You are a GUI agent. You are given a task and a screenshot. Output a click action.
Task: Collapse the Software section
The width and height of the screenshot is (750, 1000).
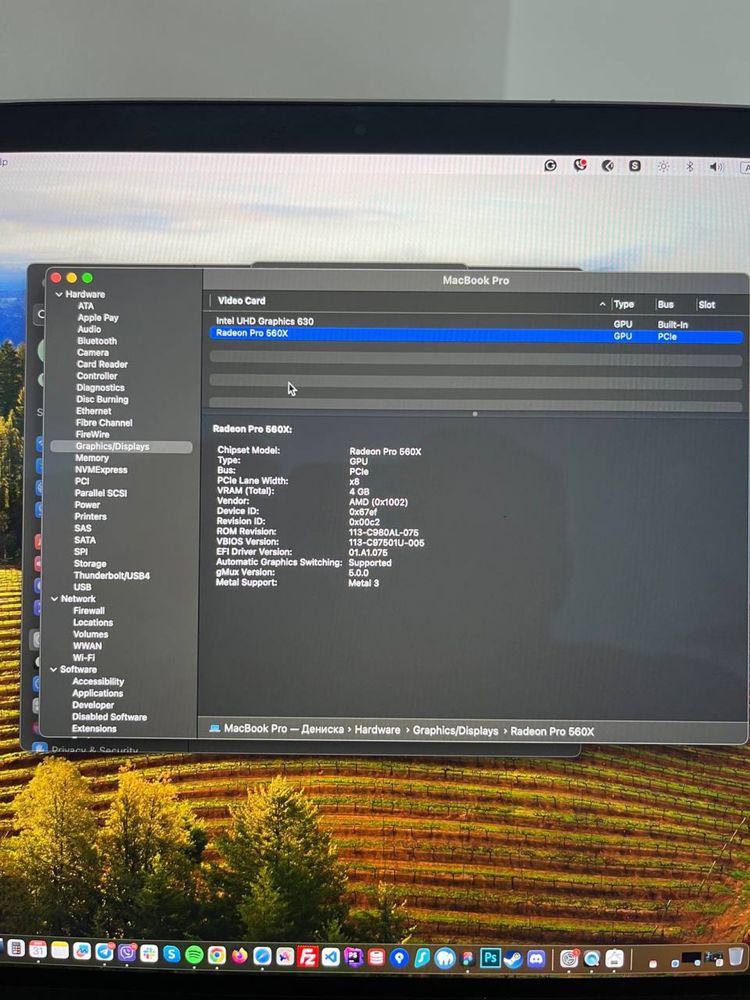[54, 670]
